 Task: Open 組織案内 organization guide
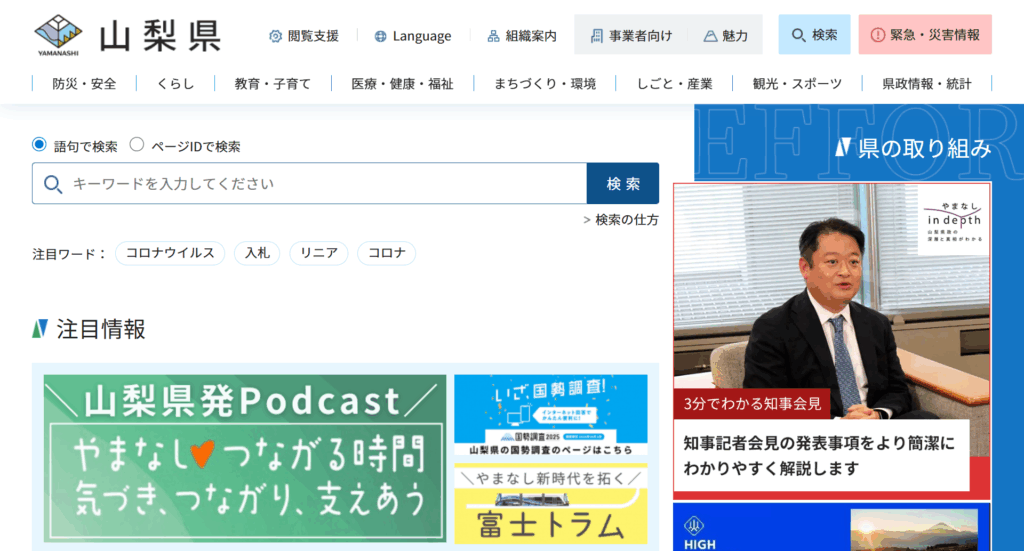pos(522,36)
